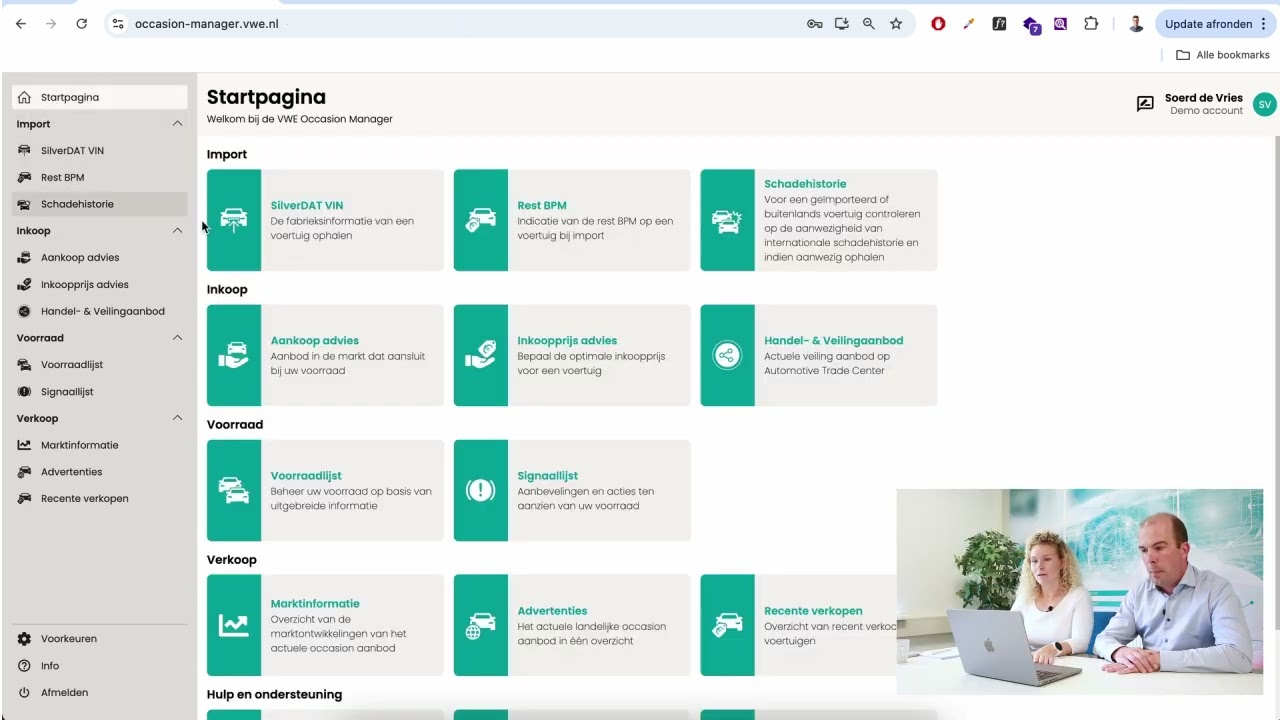This screenshot has width=1280, height=720.
Task: Open Schadehistorie from the sidebar
Action: click(99, 204)
